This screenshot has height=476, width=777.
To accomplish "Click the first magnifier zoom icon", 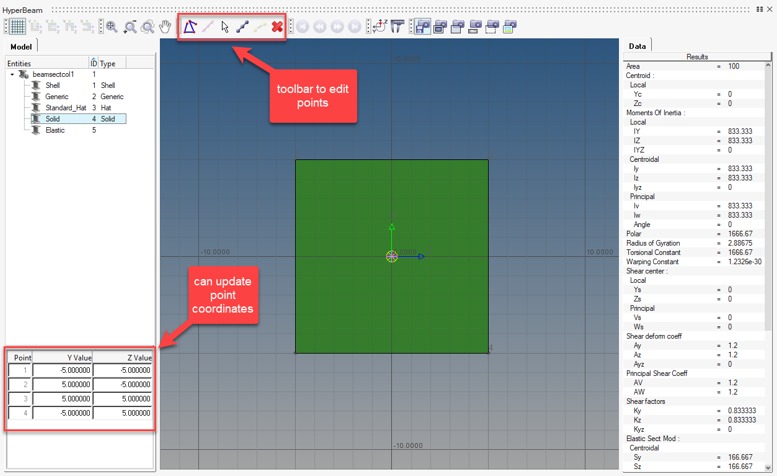I will click(x=112, y=27).
